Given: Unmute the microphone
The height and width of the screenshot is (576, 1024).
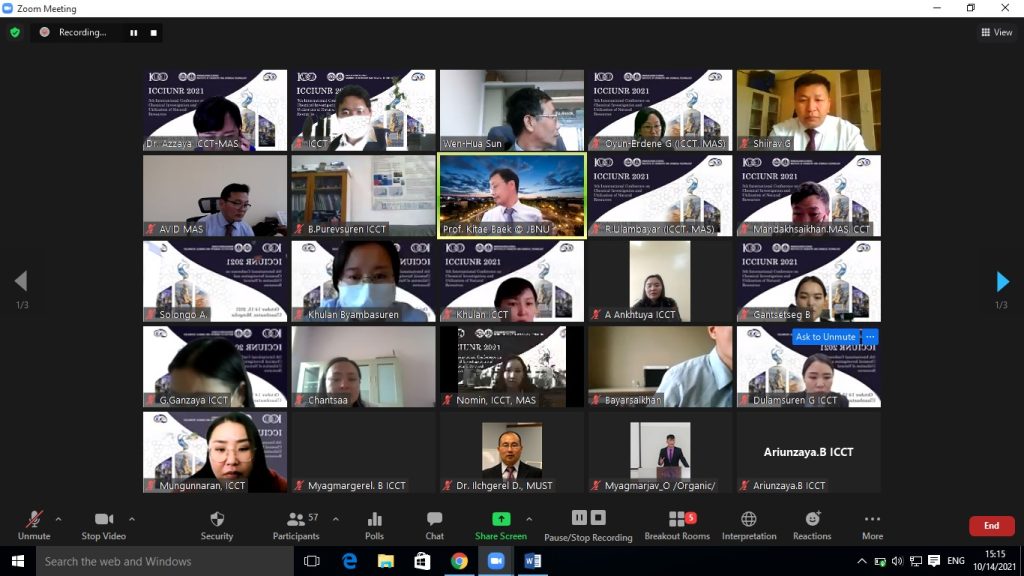Looking at the screenshot, I should click(34, 525).
